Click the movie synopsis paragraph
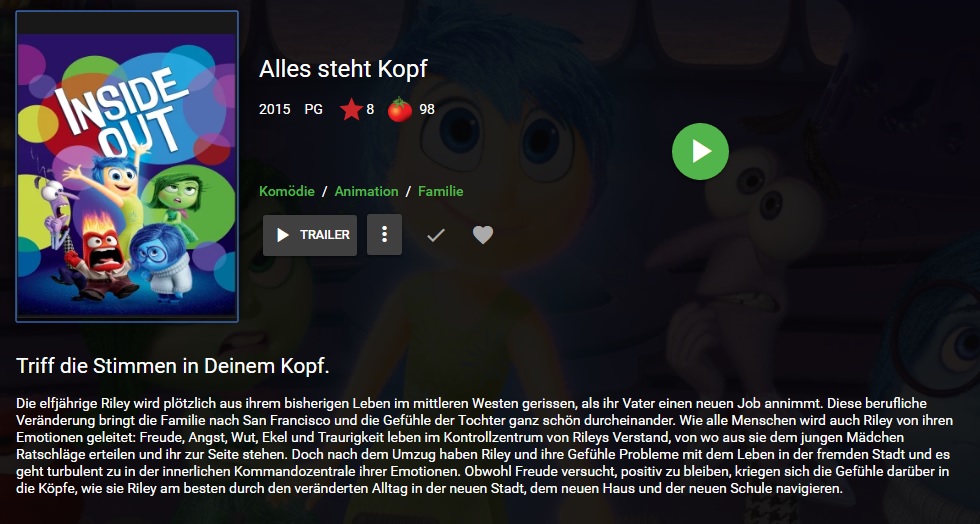Viewport: 980px width, 524px height. point(484,446)
